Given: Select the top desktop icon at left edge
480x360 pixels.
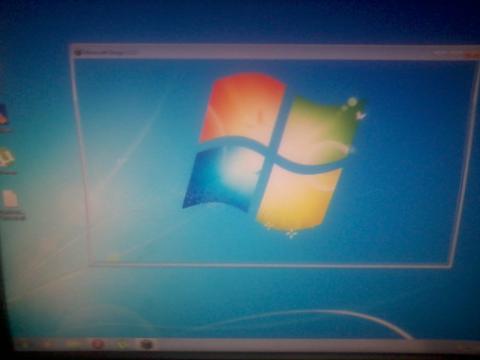Looking at the screenshot, I should pos(4,114).
